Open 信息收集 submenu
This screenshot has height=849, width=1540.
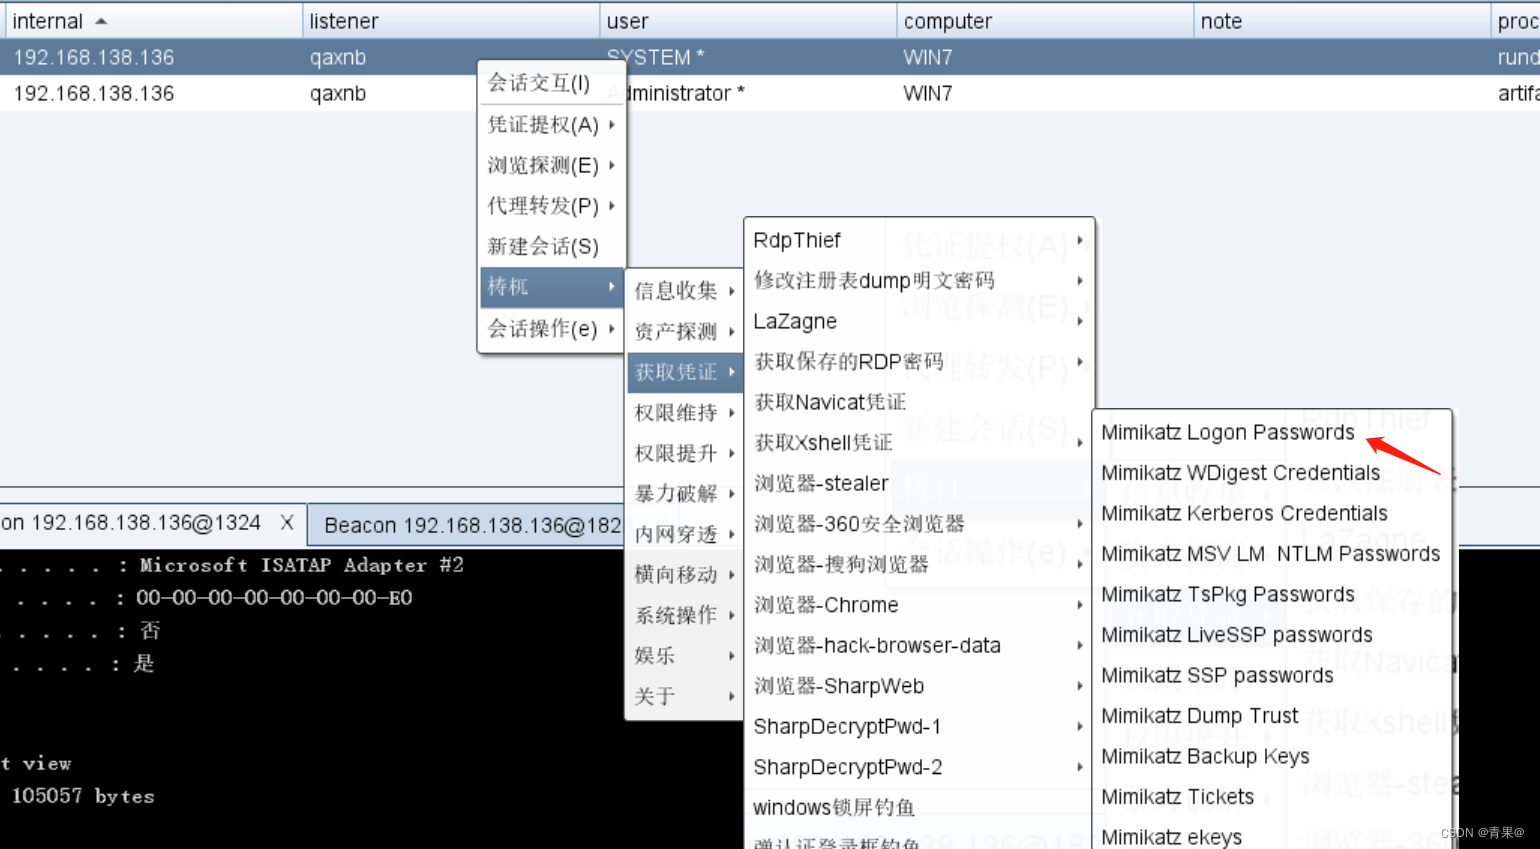click(x=684, y=291)
